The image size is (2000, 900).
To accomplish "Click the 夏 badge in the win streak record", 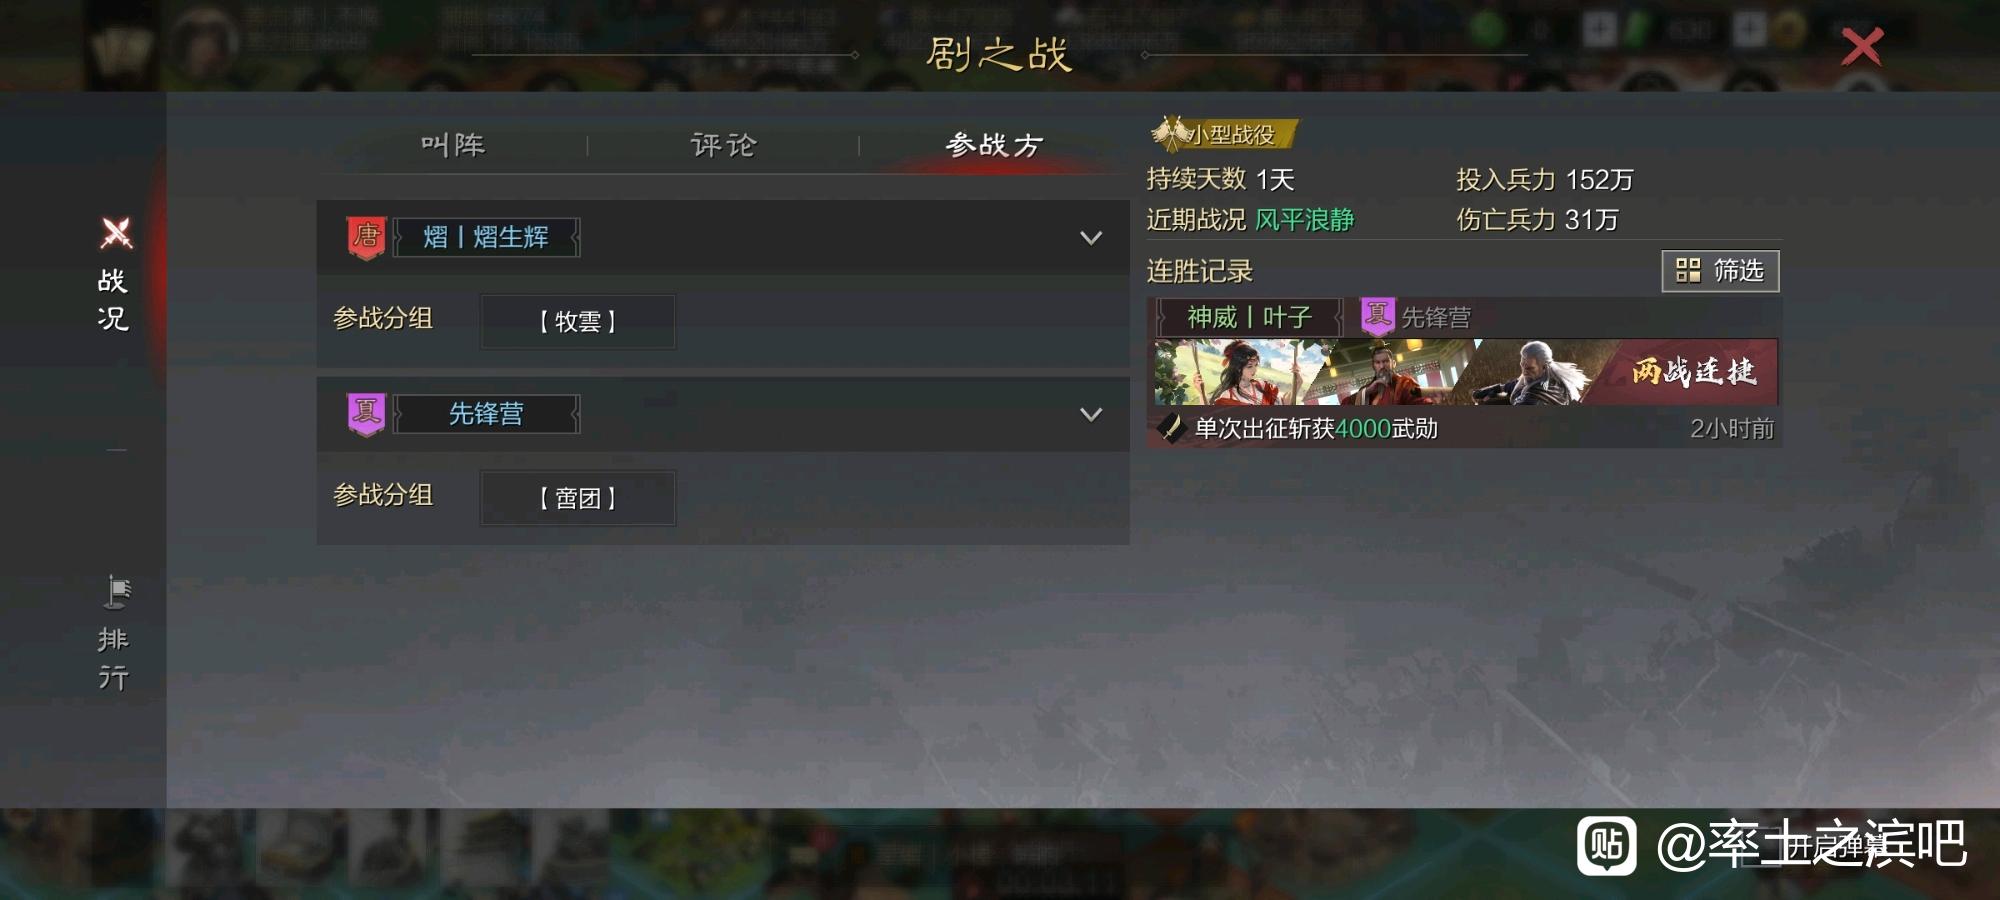I will (x=1377, y=317).
